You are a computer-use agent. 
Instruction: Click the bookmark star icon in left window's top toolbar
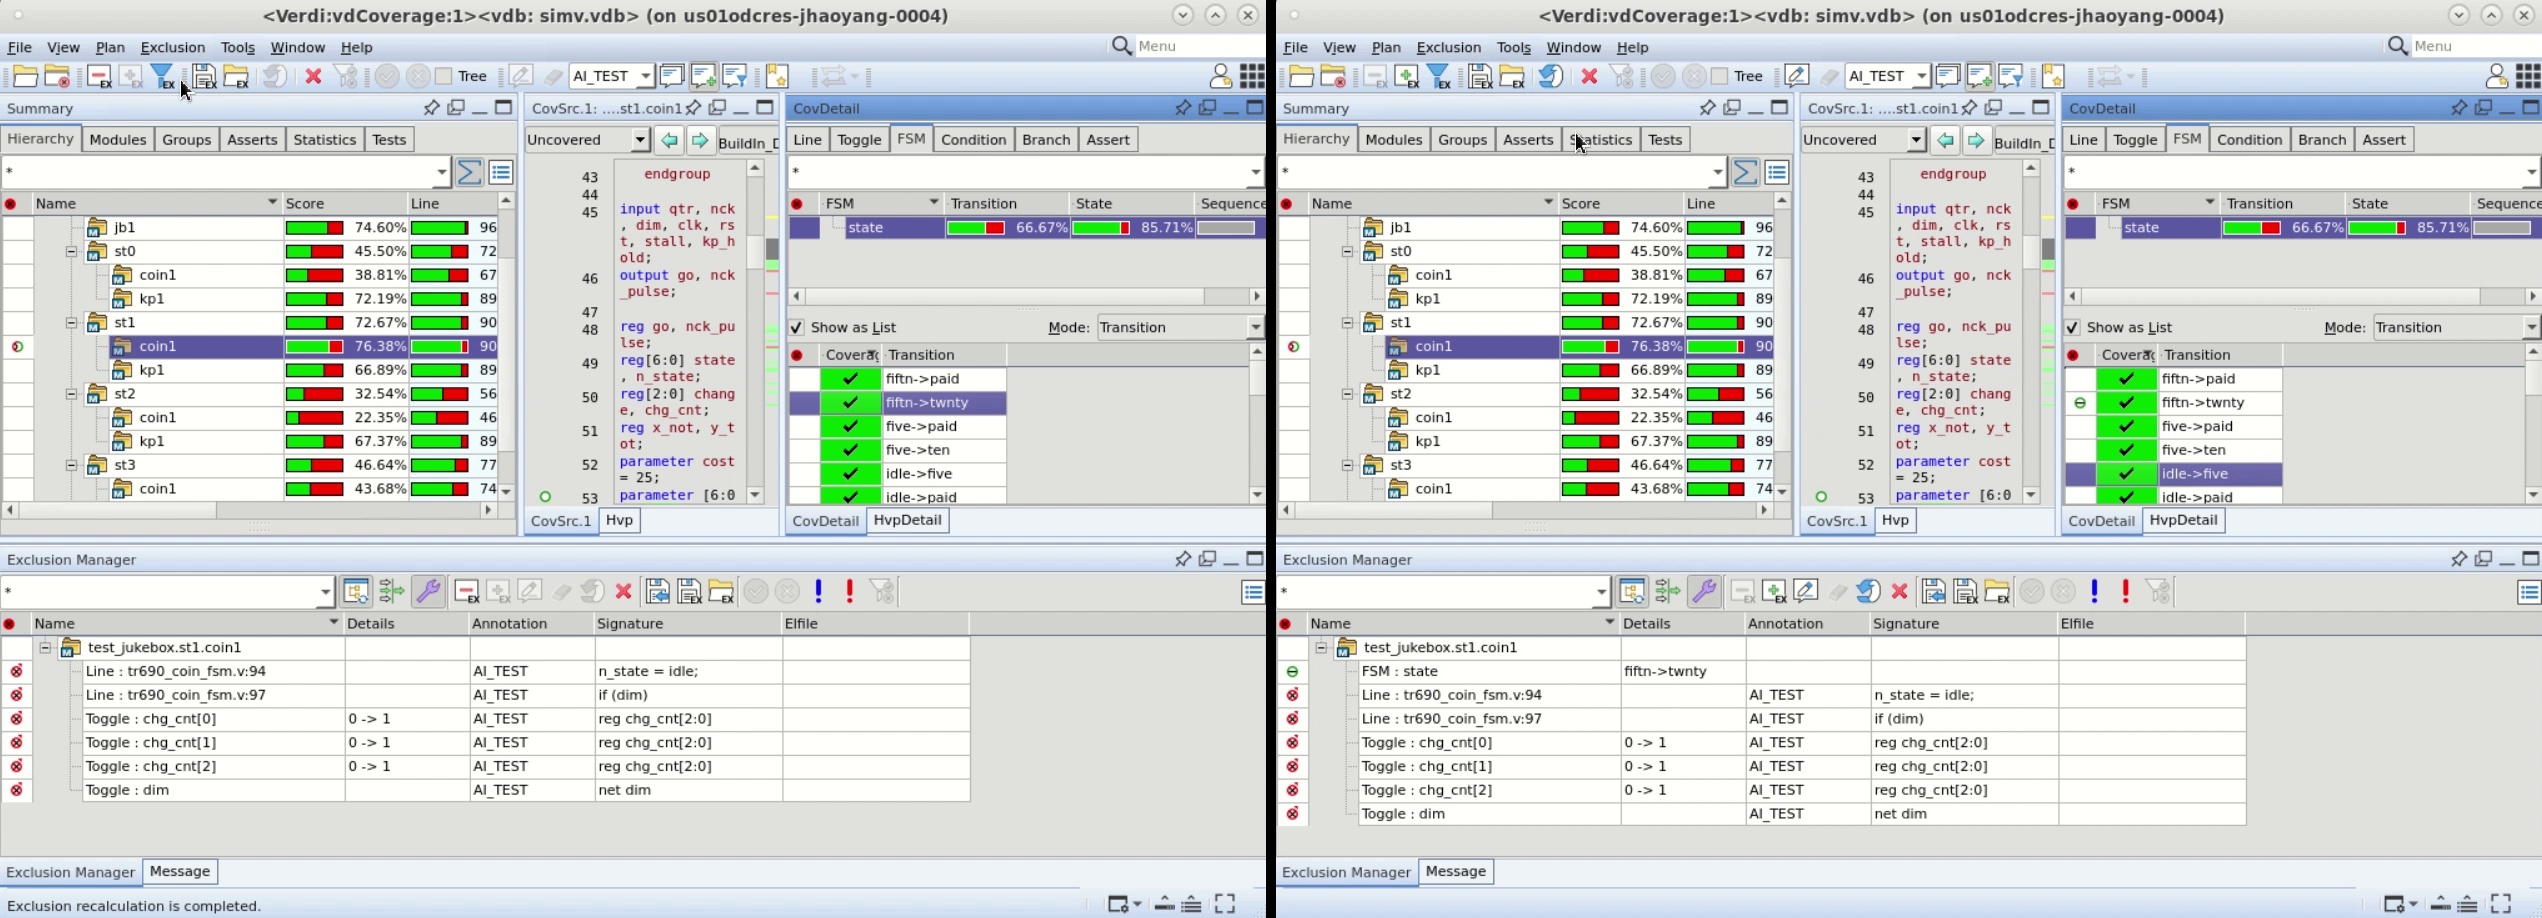click(x=777, y=77)
